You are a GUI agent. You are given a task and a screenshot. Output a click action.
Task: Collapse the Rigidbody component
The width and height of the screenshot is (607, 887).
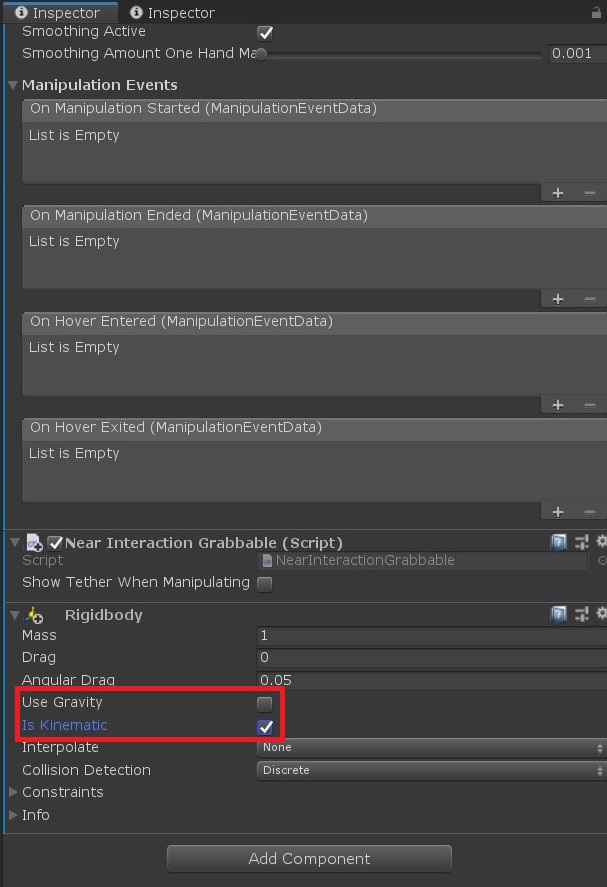tap(15, 614)
